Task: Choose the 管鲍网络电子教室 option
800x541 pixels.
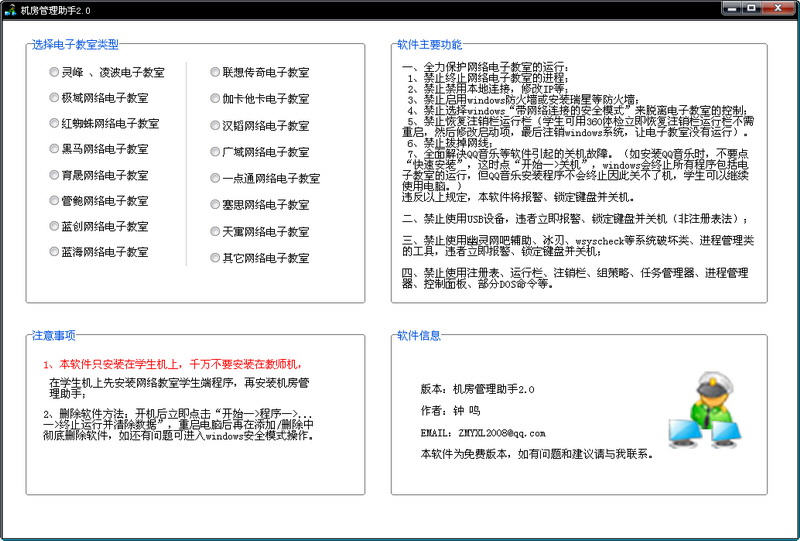Action: point(54,201)
